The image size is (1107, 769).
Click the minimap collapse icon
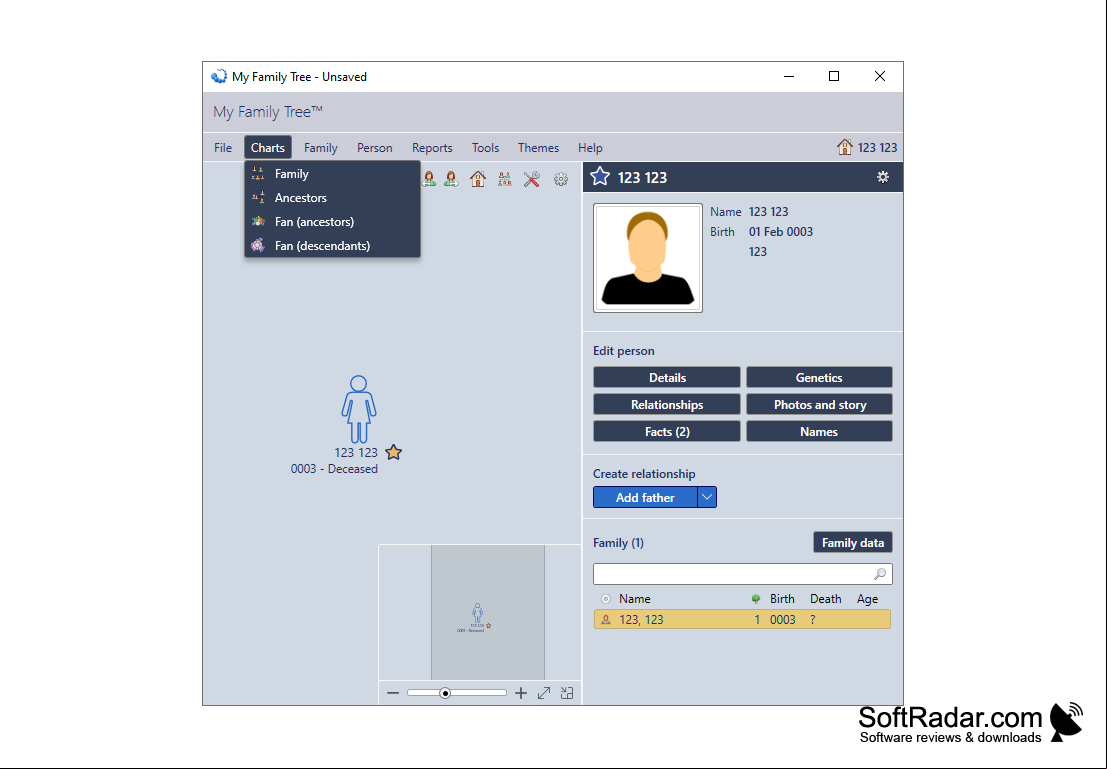pos(567,693)
